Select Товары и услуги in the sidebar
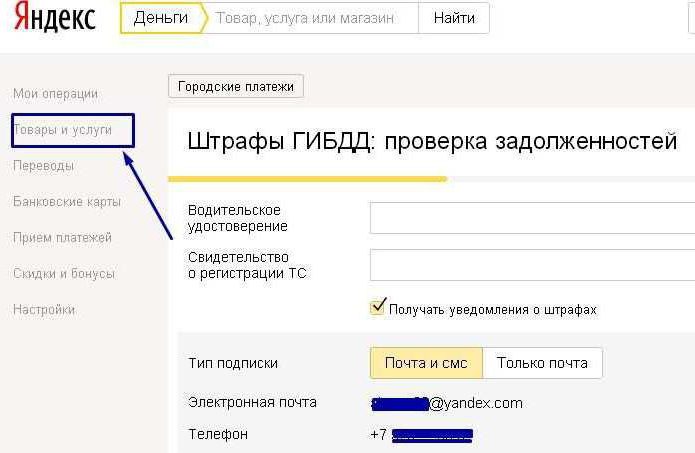 62,130
